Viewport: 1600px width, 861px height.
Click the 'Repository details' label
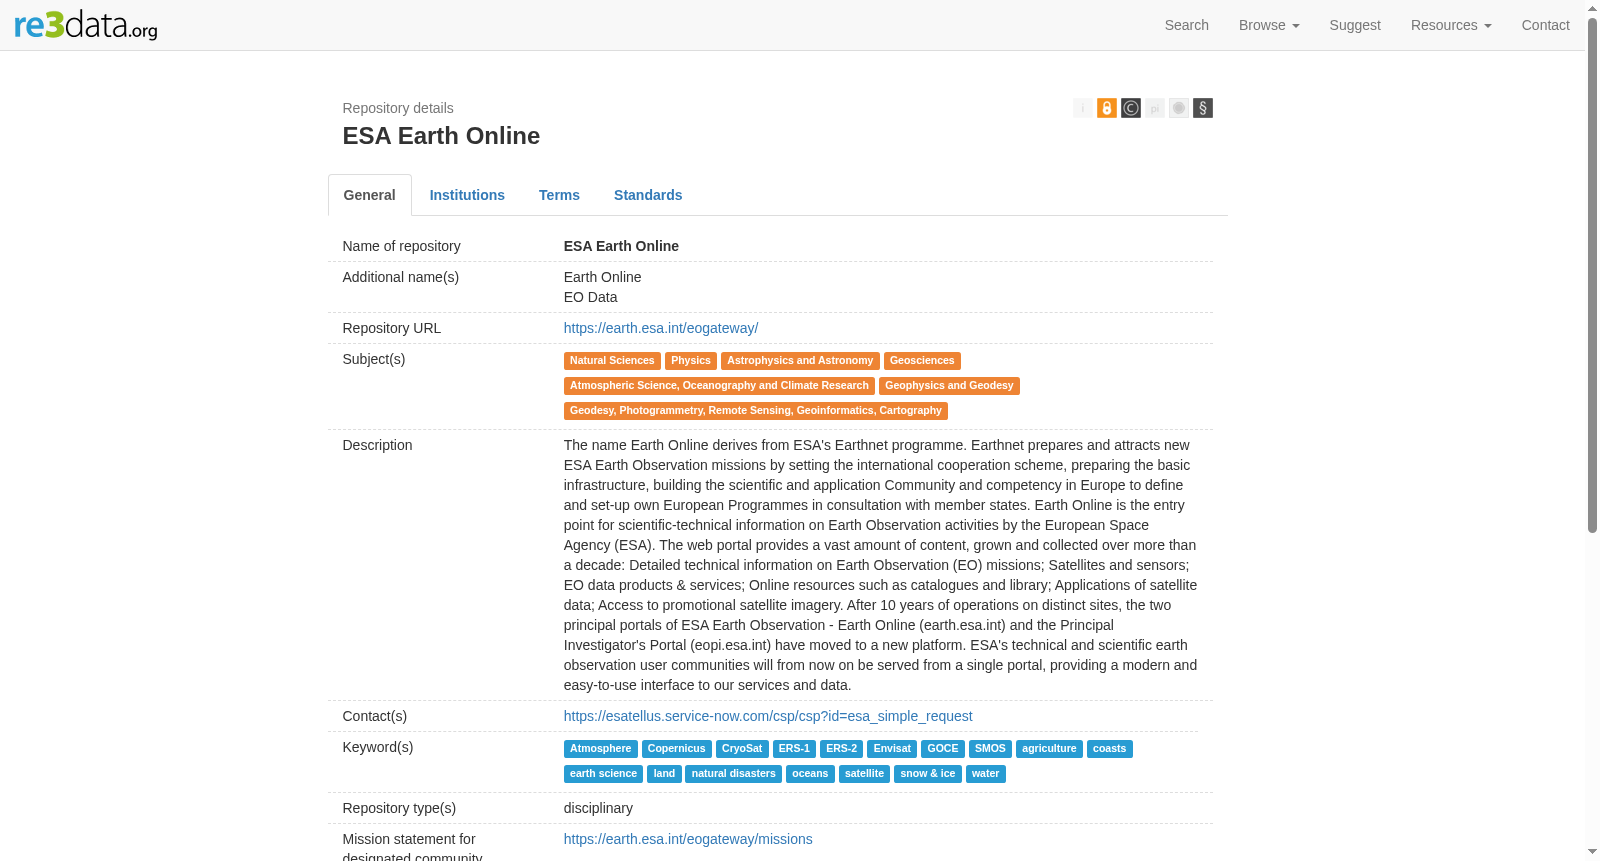[x=398, y=108]
